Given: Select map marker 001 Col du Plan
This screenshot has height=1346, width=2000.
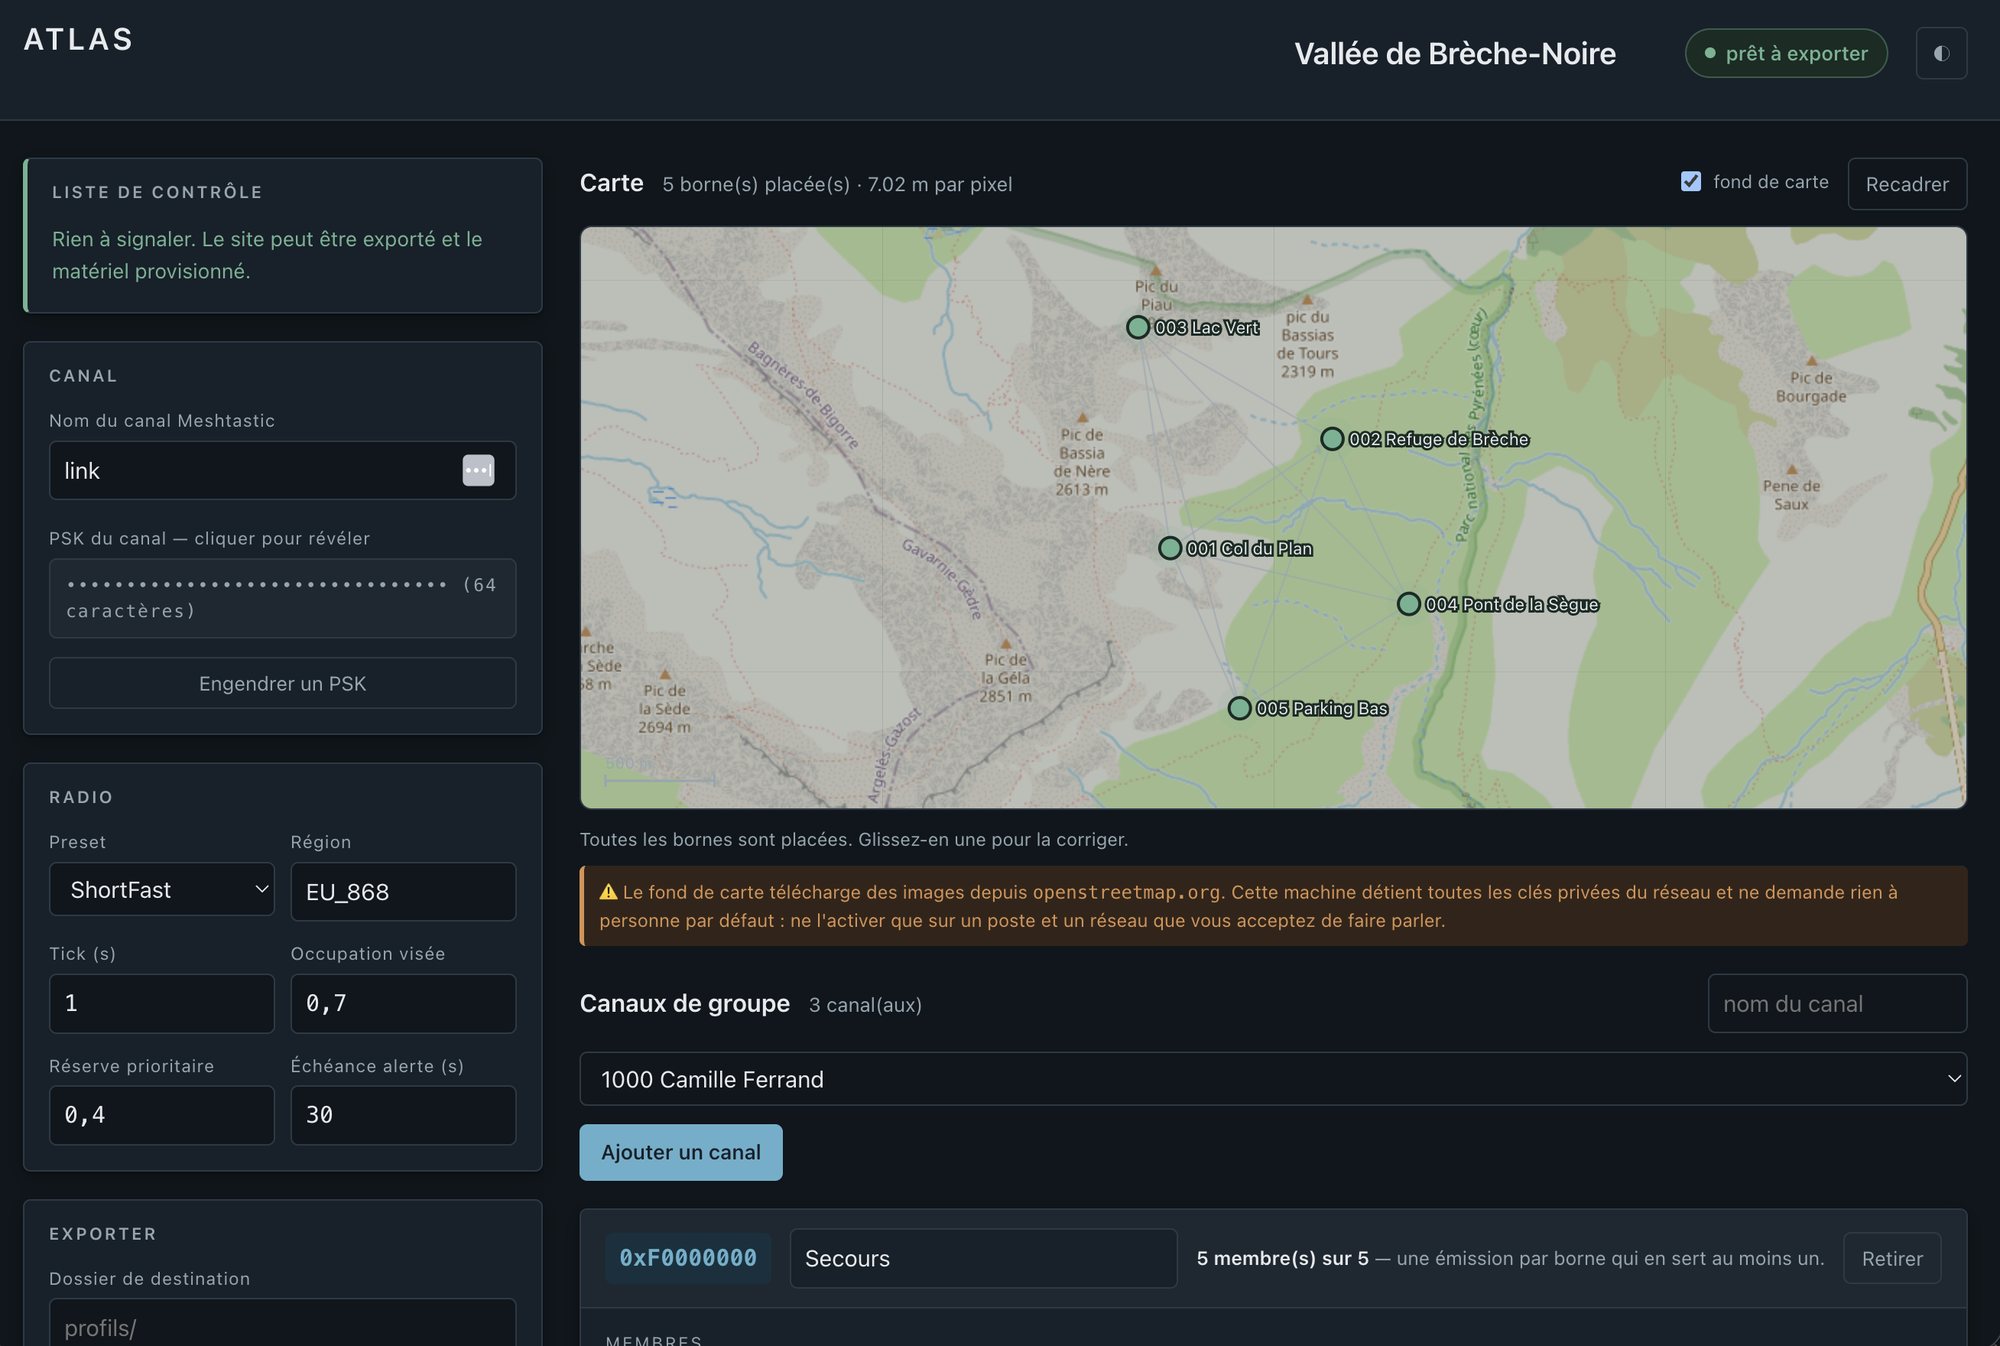Looking at the screenshot, I should [x=1170, y=548].
